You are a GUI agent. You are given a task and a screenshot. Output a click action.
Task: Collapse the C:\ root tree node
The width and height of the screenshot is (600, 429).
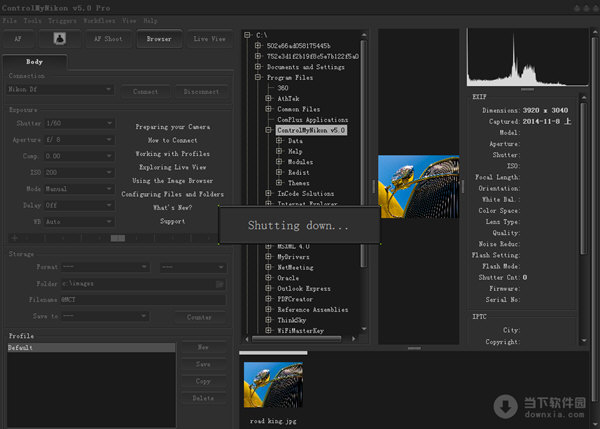point(248,35)
